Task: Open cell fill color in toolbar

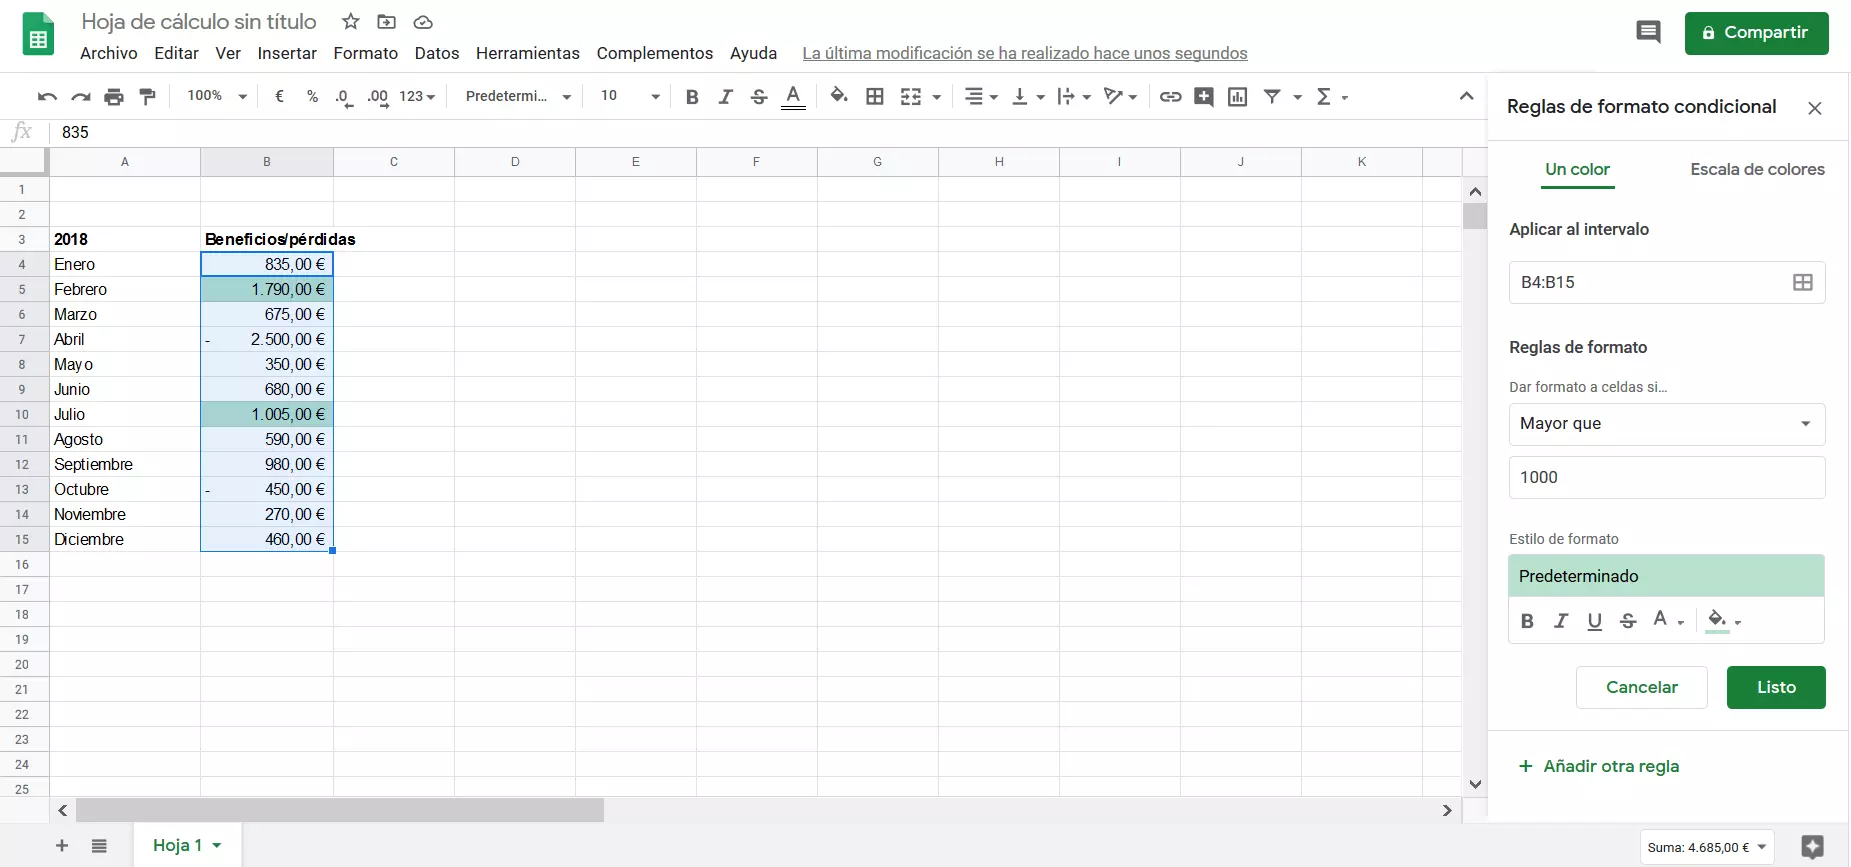Action: pyautogui.click(x=839, y=96)
